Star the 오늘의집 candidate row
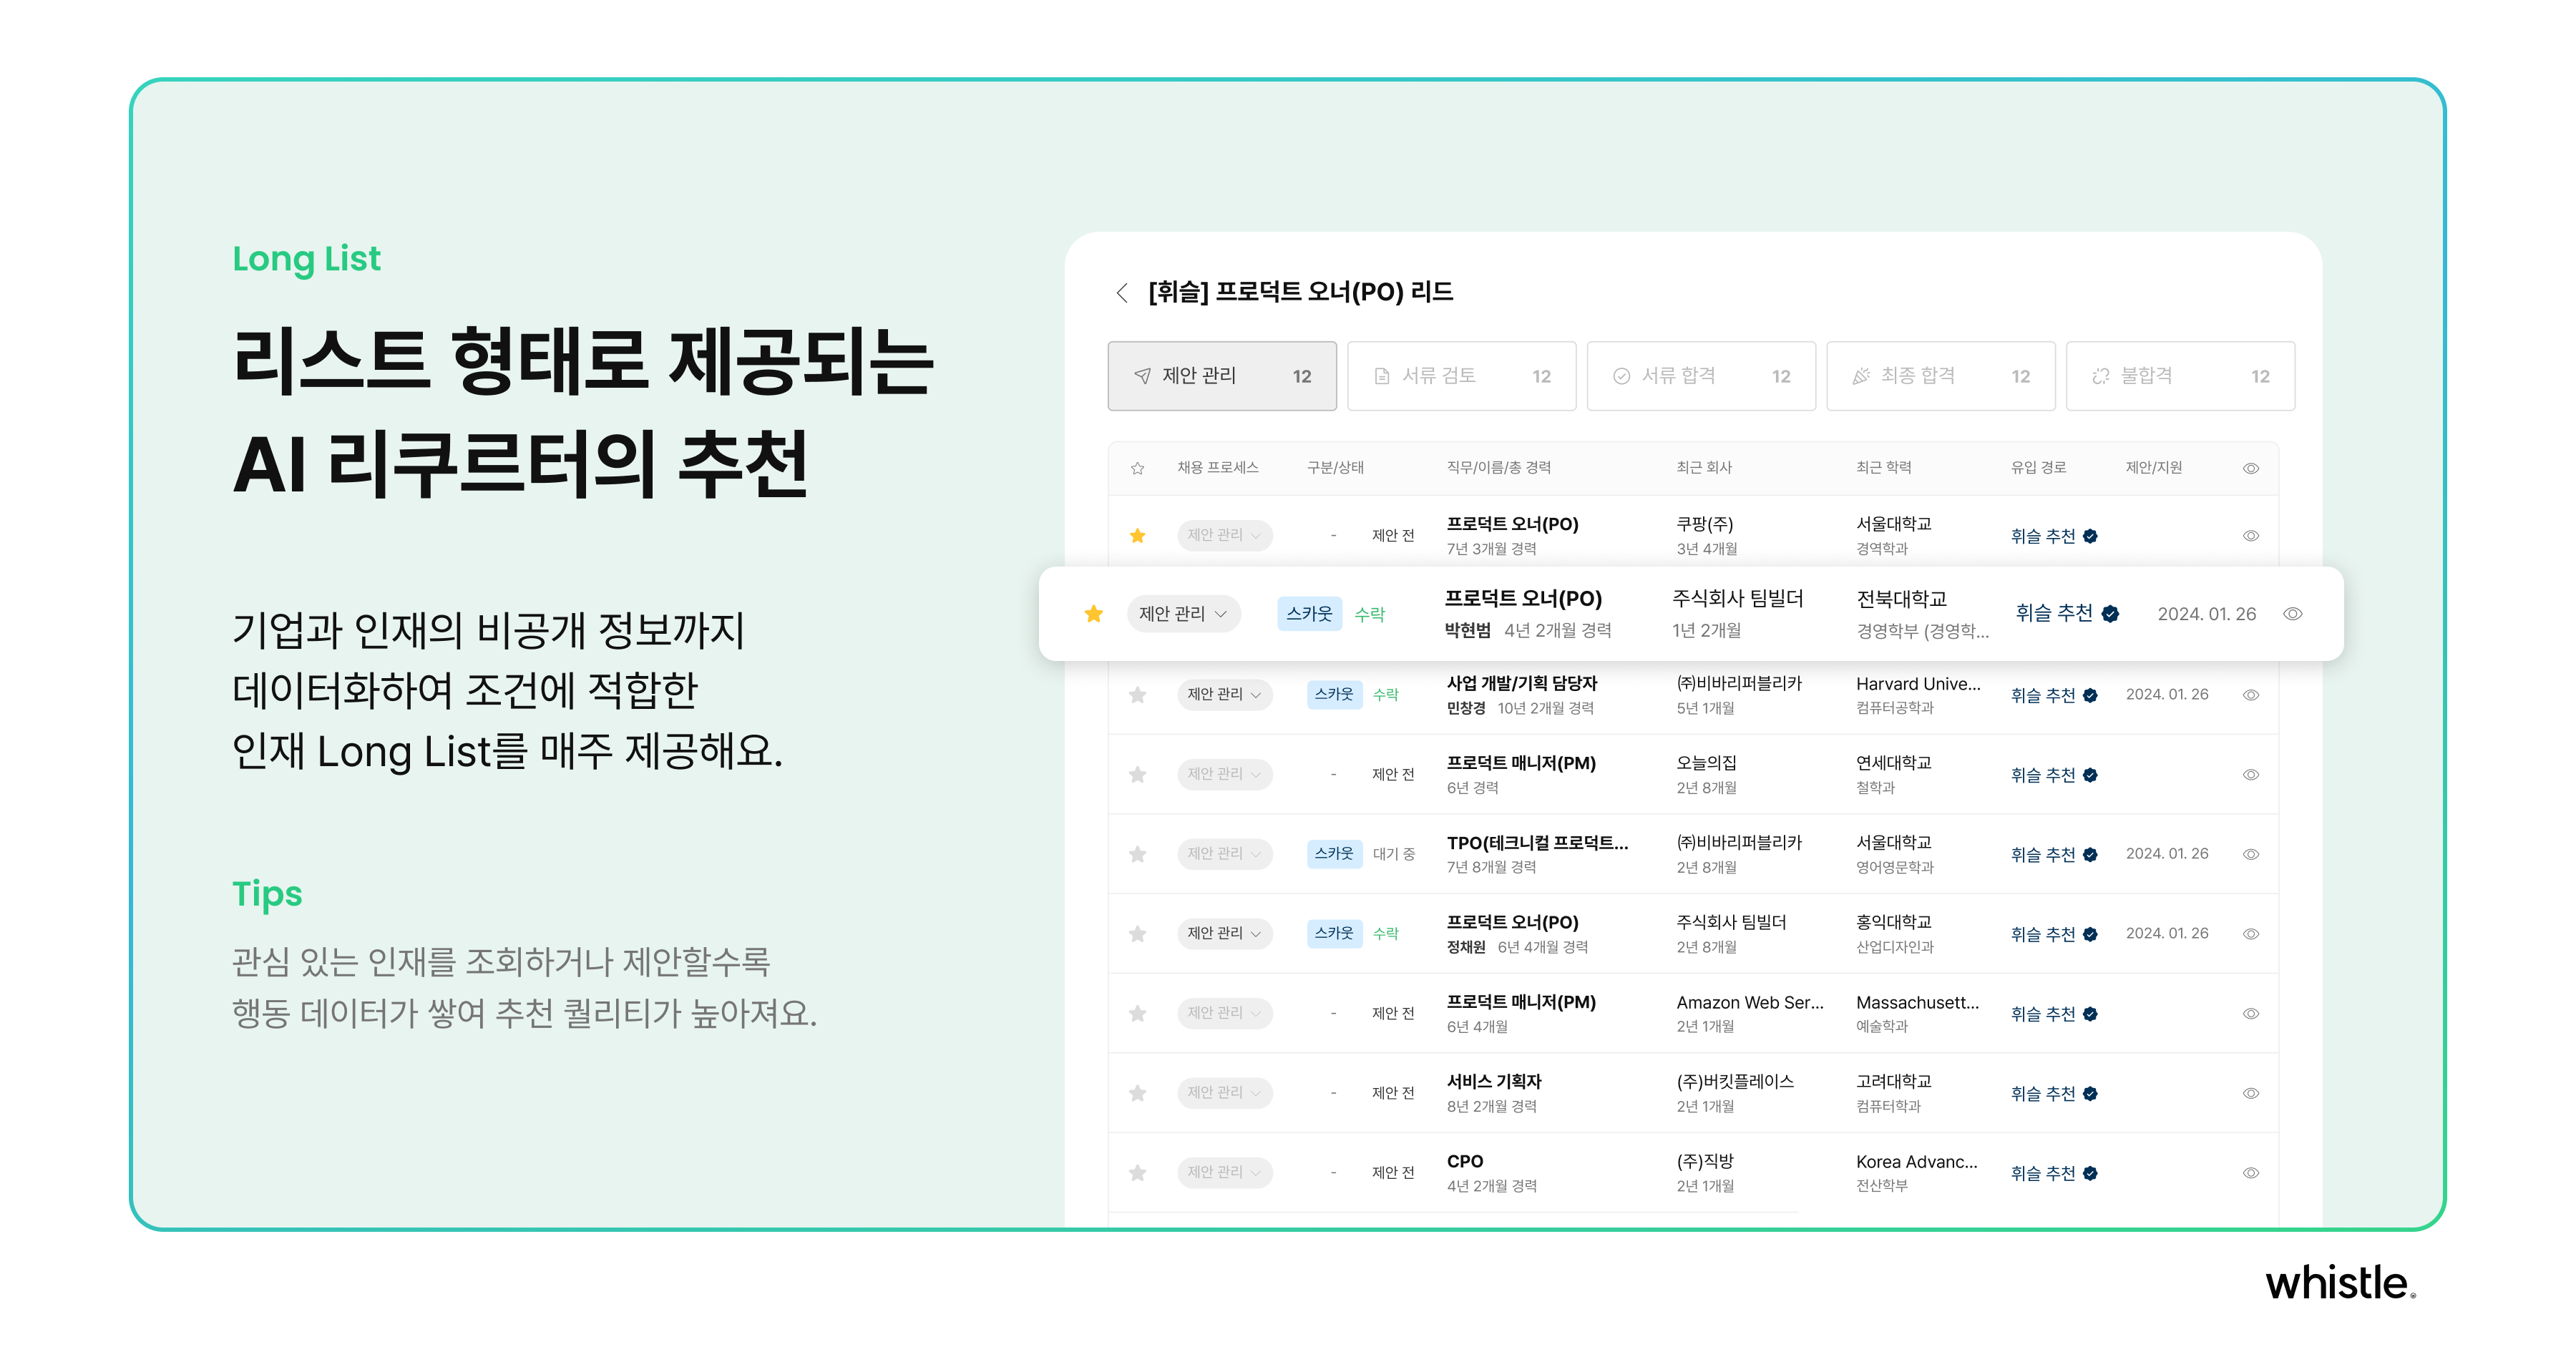This screenshot has height=1352, width=2576. point(1137,774)
